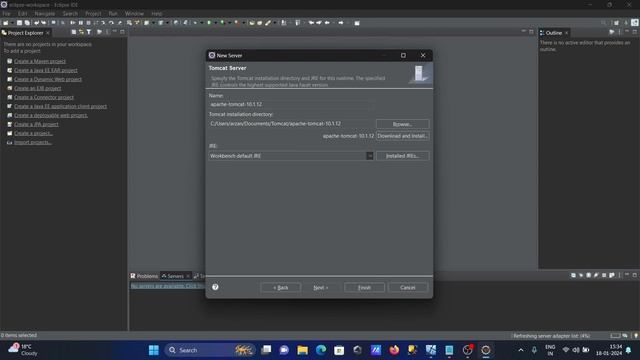This screenshot has height=360, width=640.
Task: Click Create a JPA project link
Action: tap(36, 124)
